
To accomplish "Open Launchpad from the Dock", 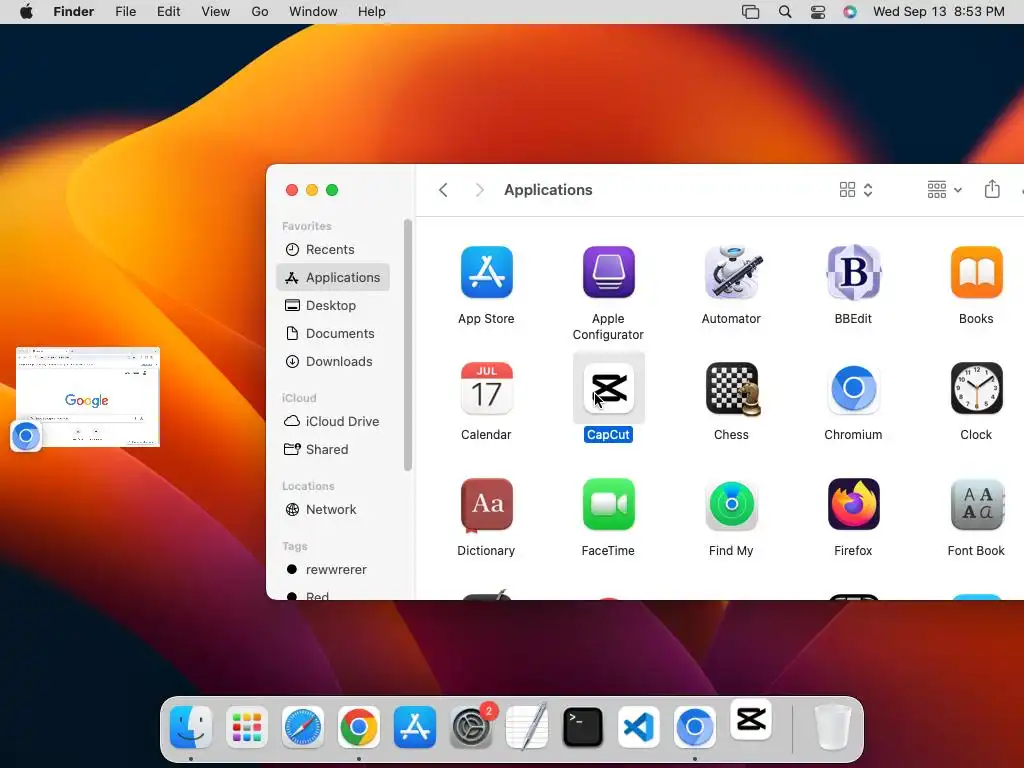I will click(x=247, y=727).
